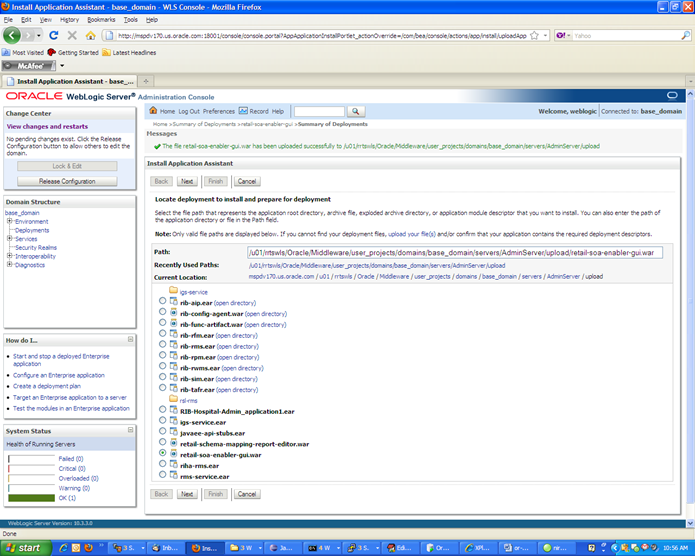Click the Most Visited bookmark icon

pos(6,52)
